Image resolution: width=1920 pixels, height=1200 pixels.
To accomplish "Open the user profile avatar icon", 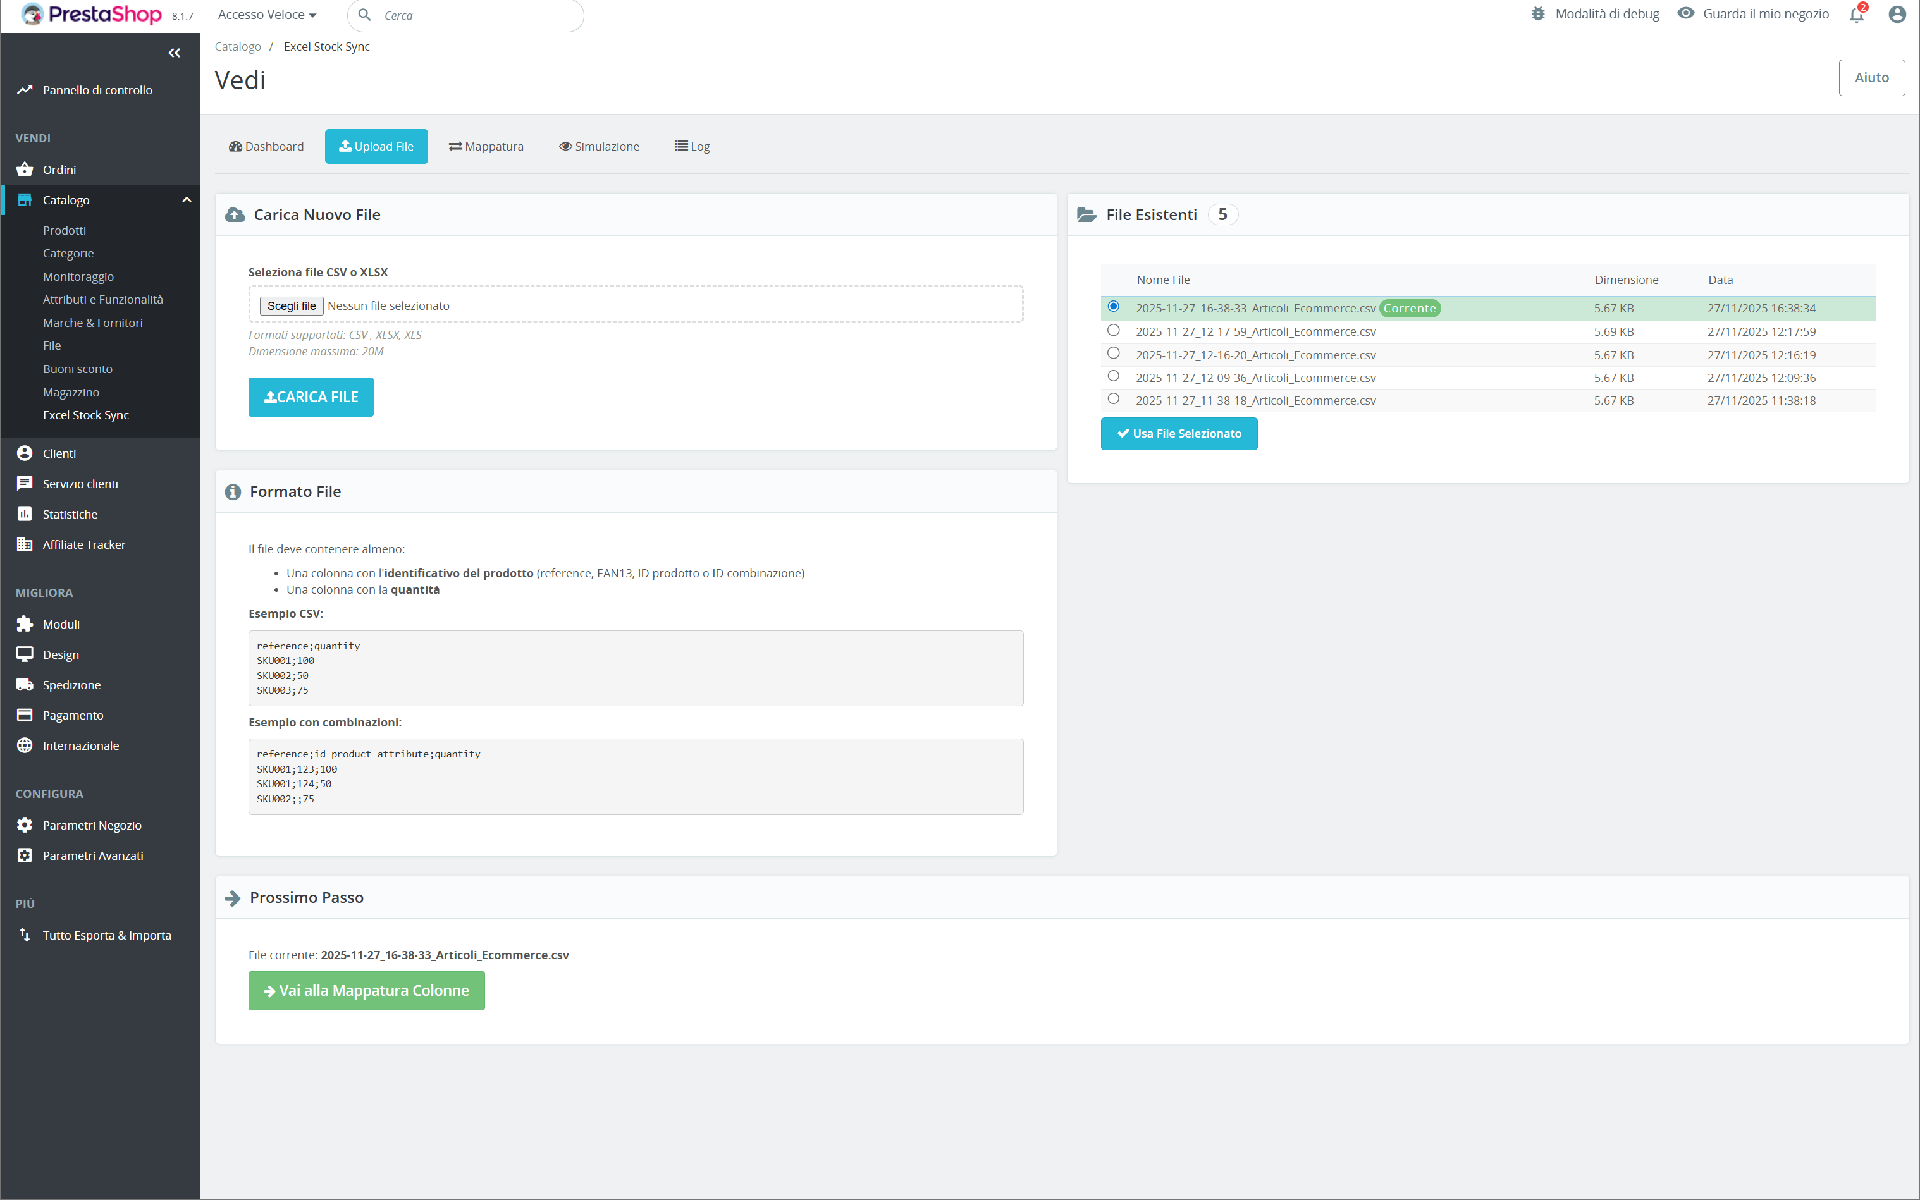I will (x=1897, y=15).
